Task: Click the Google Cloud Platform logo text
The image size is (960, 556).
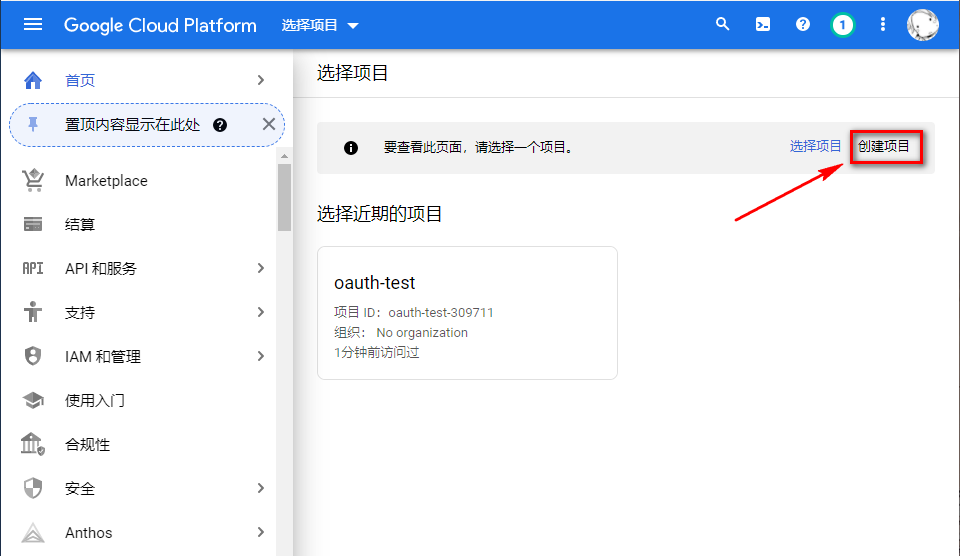Action: (160, 25)
